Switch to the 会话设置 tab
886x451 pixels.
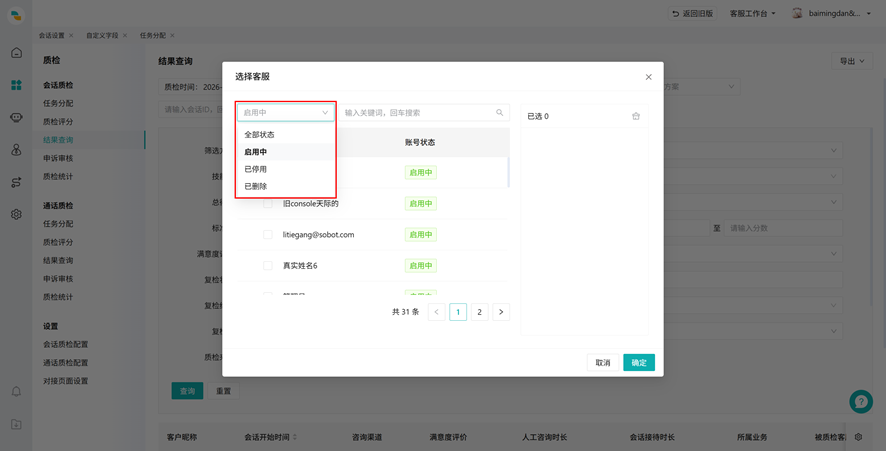click(x=51, y=35)
